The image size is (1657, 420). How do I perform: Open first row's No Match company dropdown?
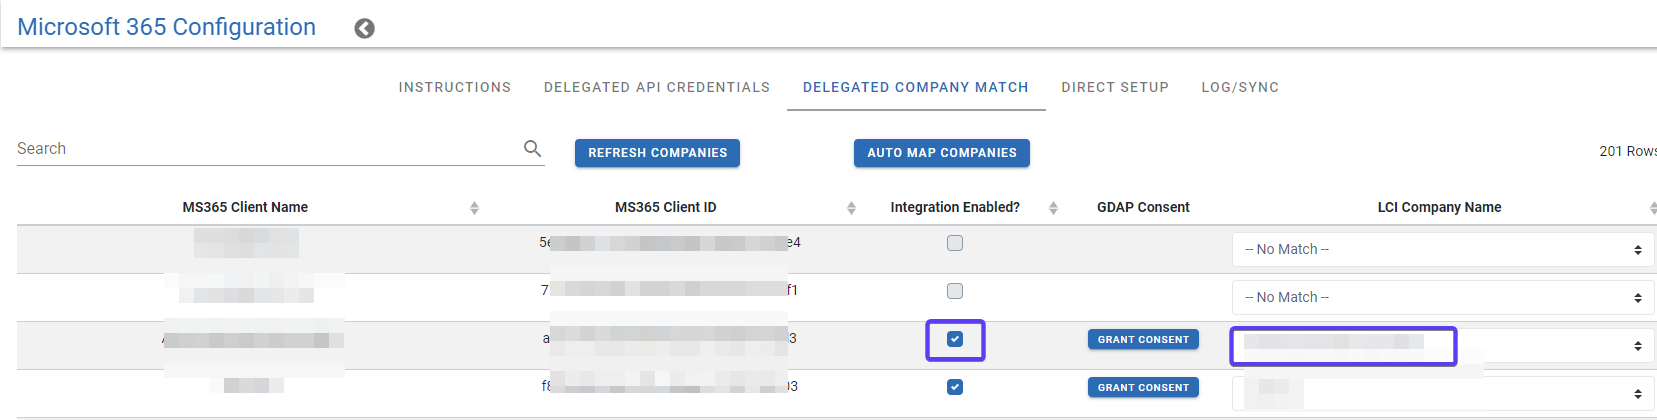(1443, 249)
